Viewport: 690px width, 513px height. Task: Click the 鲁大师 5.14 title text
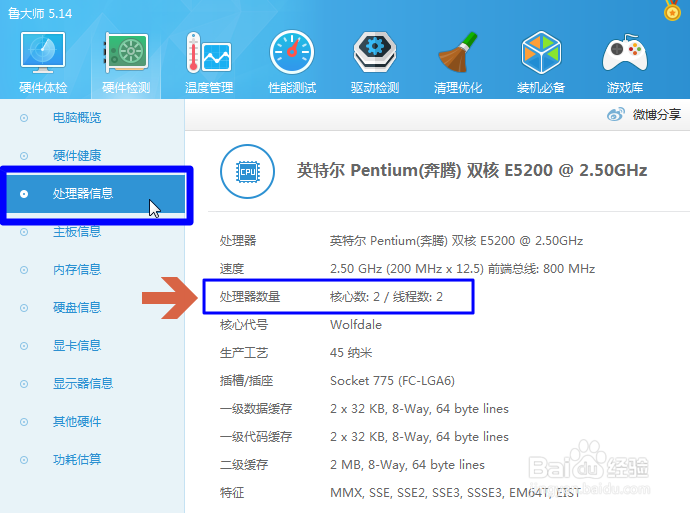pyautogui.click(x=40, y=13)
